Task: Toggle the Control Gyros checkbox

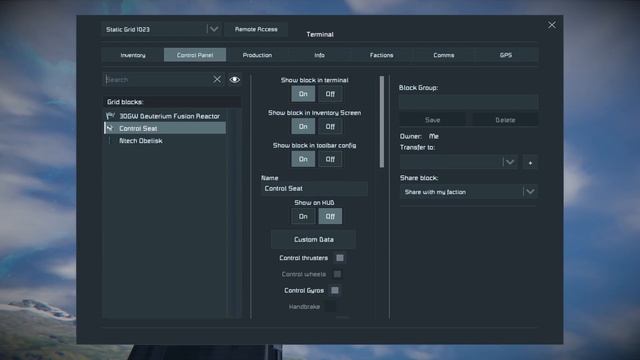Action: pyautogui.click(x=335, y=291)
